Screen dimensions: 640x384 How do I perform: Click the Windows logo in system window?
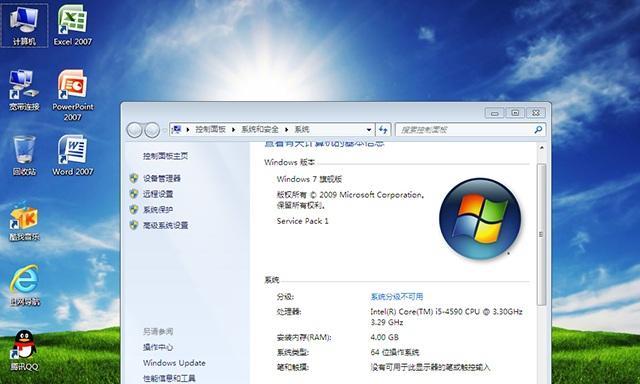point(480,218)
